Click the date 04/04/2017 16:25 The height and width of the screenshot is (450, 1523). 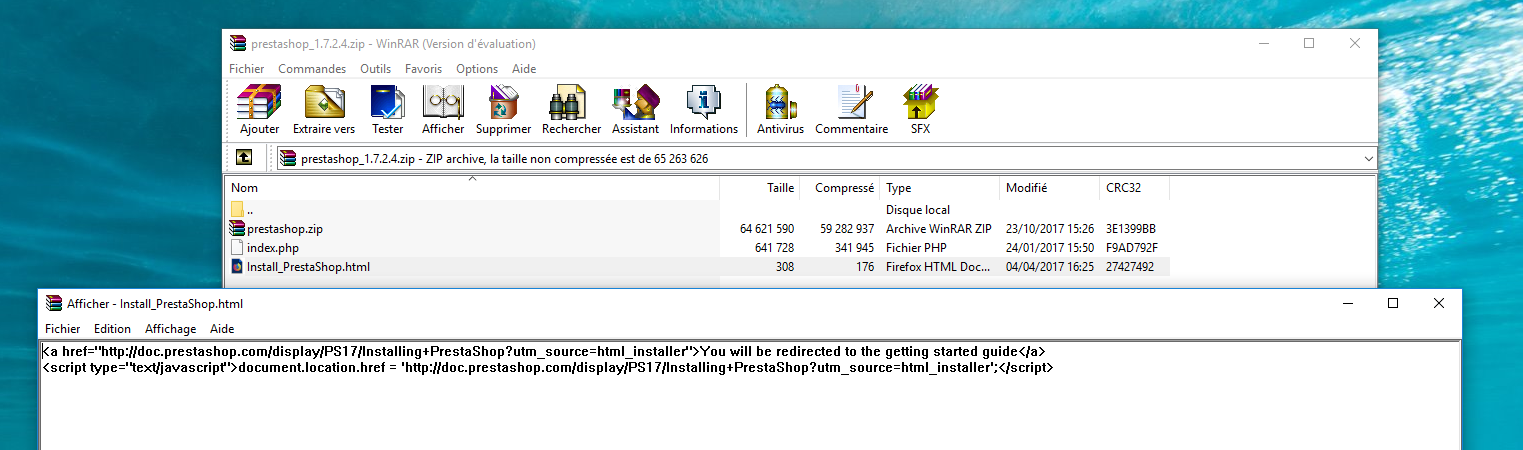coord(1050,267)
